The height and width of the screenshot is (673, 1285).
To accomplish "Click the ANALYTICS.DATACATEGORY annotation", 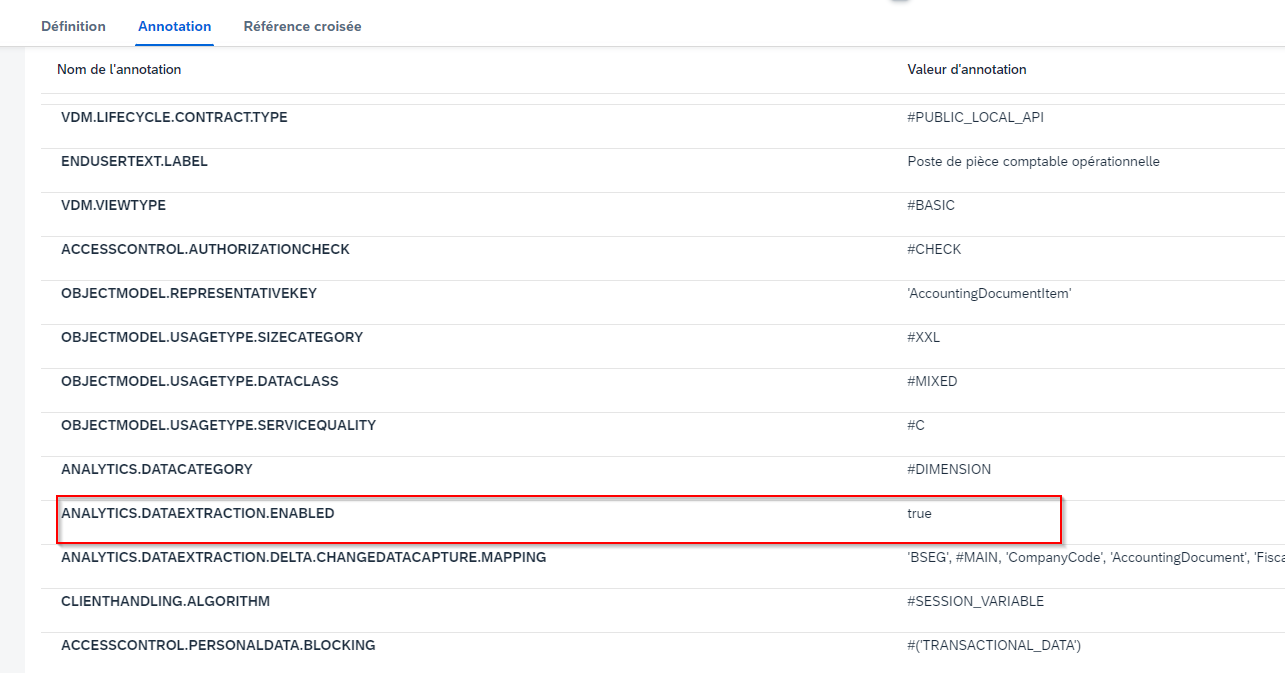I will (x=156, y=469).
